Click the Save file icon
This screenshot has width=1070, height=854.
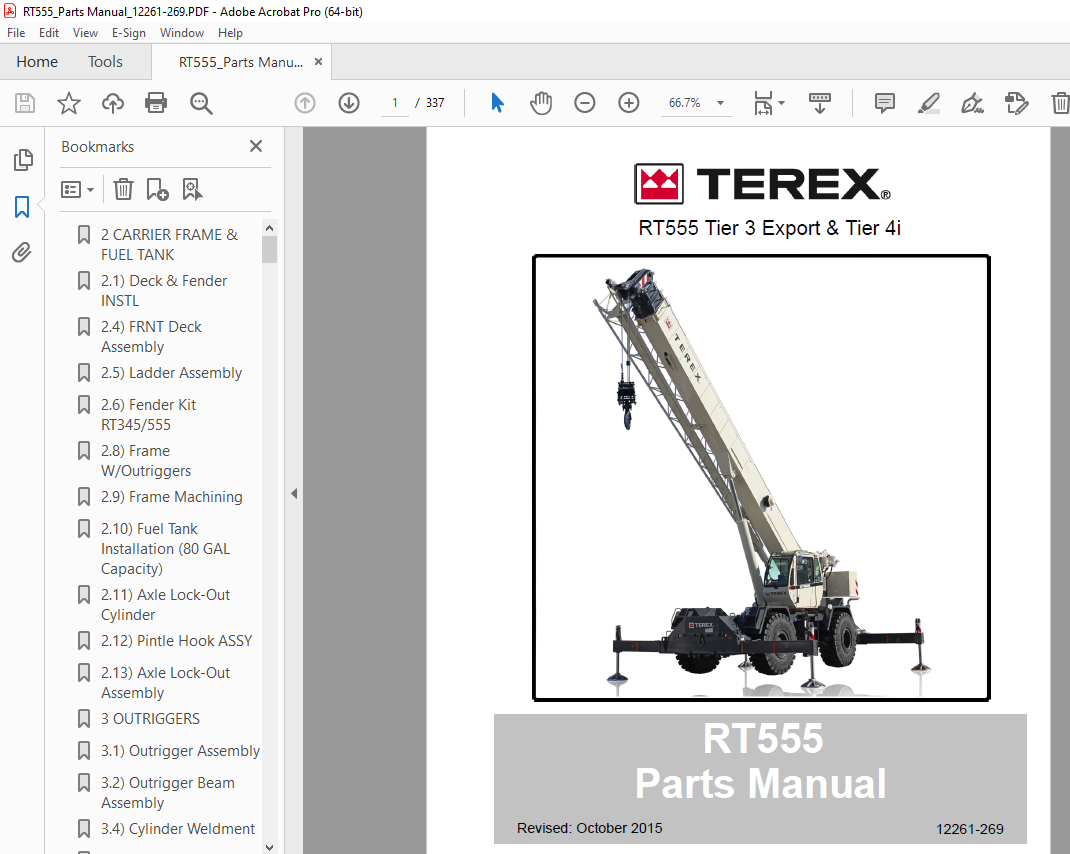click(25, 103)
